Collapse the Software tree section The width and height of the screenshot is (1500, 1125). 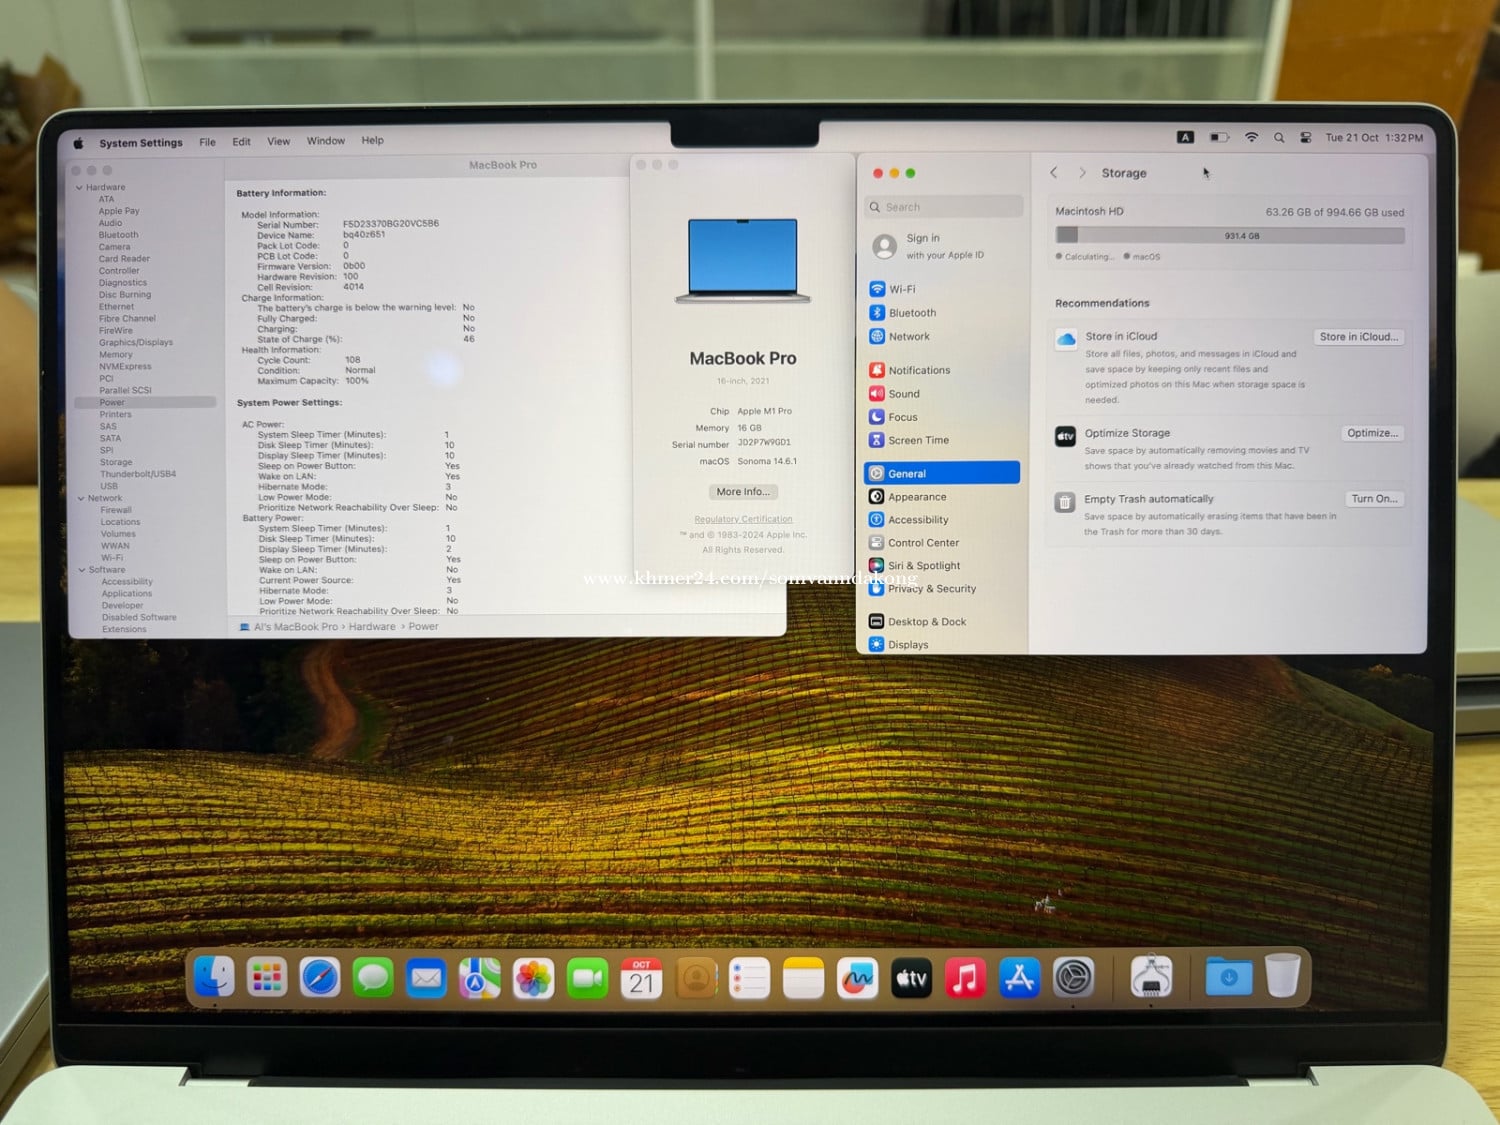tap(82, 570)
